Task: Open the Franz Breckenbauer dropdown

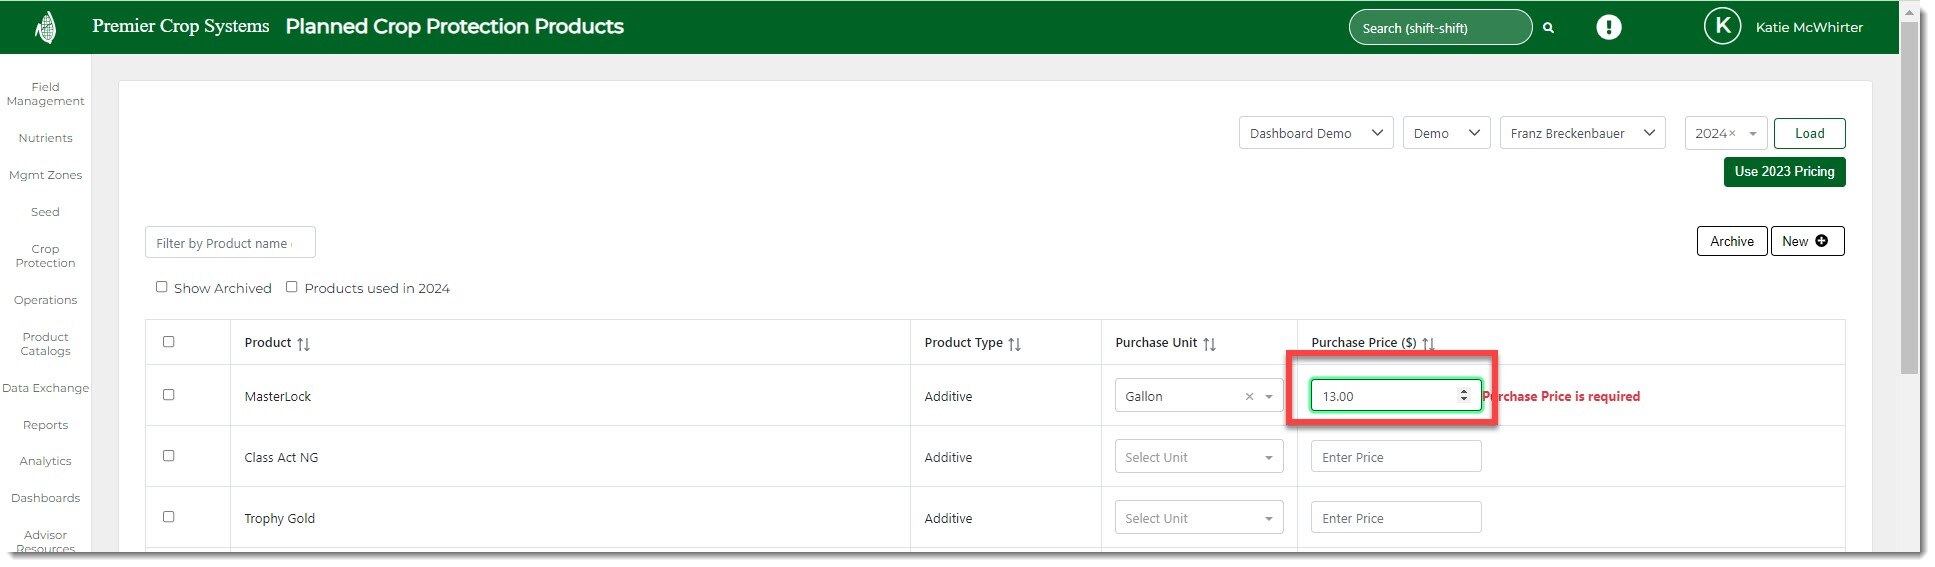Action: tap(1581, 133)
